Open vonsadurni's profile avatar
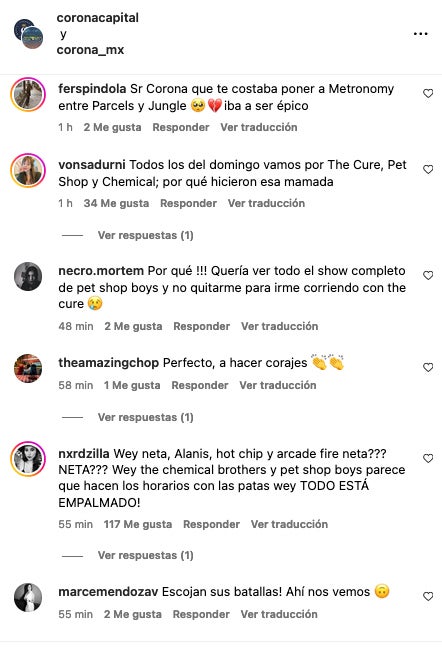The height and width of the screenshot is (654, 442). 28,170
